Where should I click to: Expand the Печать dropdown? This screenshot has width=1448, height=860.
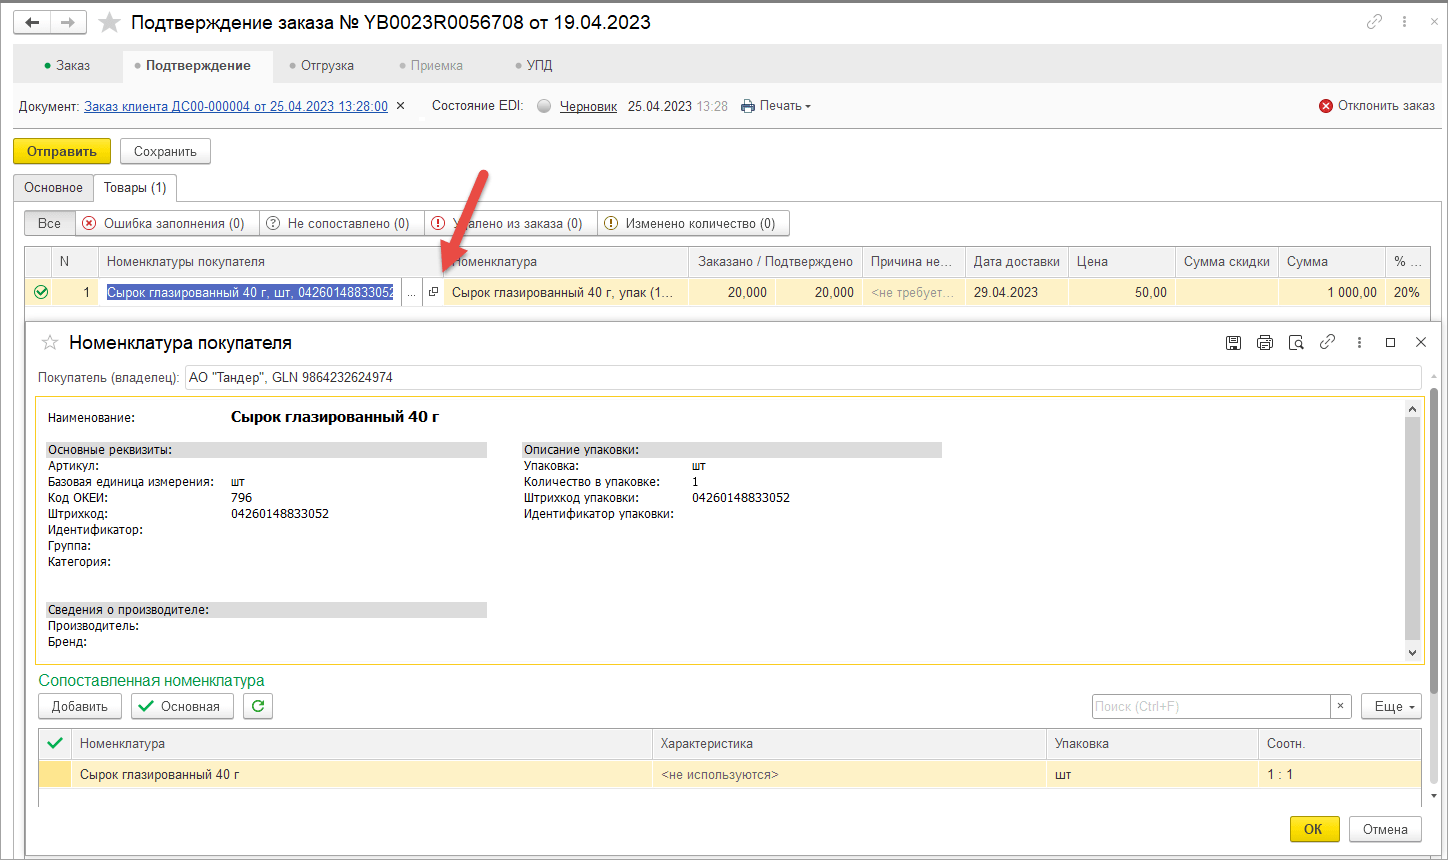(776, 106)
